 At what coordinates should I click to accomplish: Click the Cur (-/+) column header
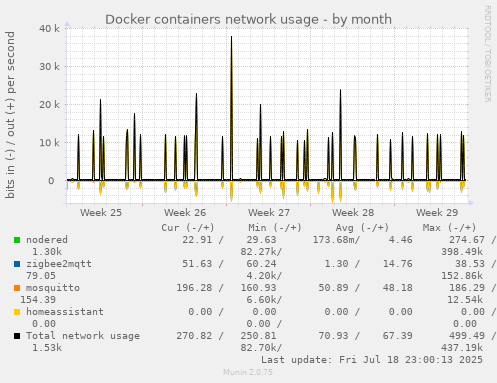click(188, 228)
